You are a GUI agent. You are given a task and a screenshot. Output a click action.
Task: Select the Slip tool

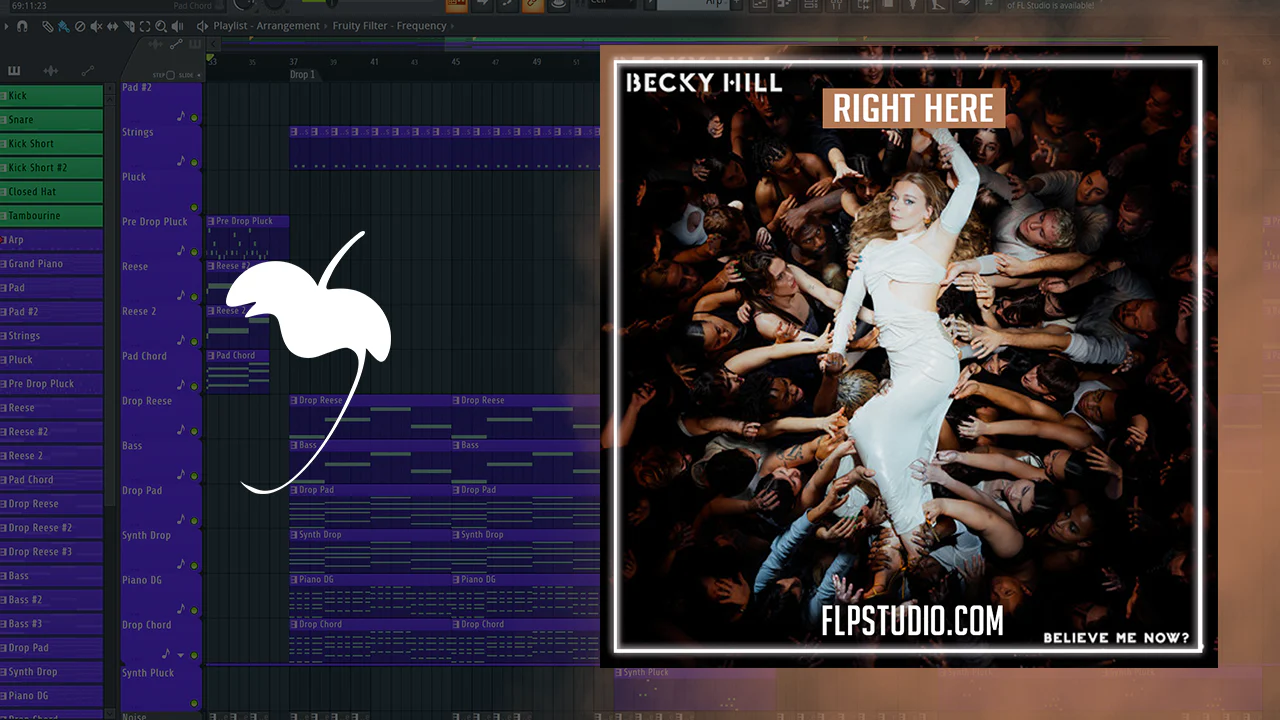coord(112,26)
